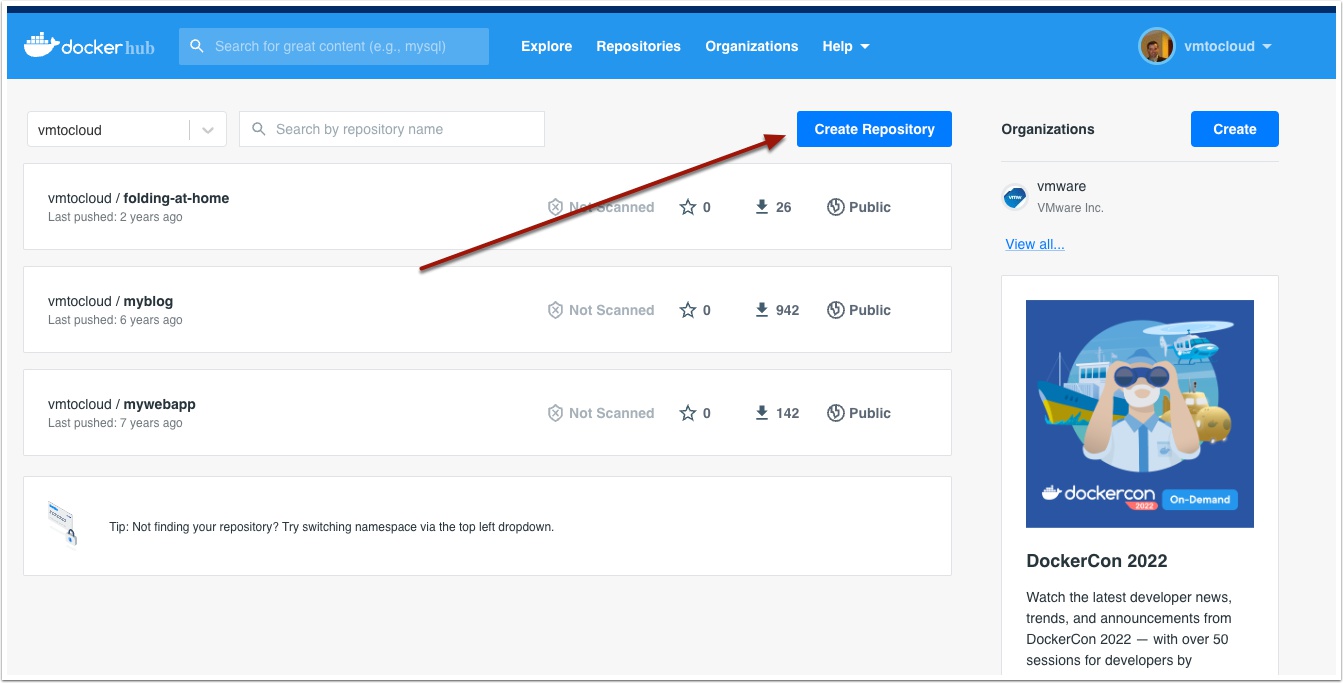
Task: Click "Last pushed: 7 years ago" text
Action: pos(115,423)
